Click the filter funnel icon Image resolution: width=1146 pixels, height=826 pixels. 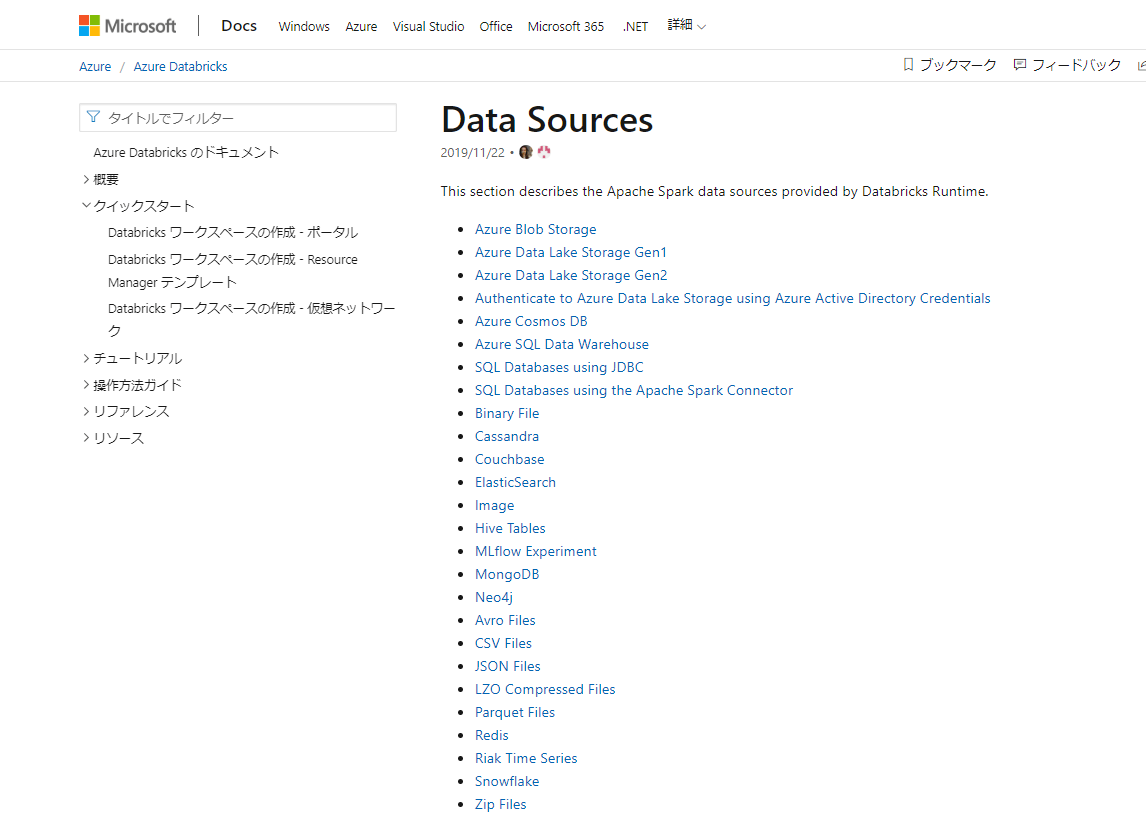click(93, 118)
